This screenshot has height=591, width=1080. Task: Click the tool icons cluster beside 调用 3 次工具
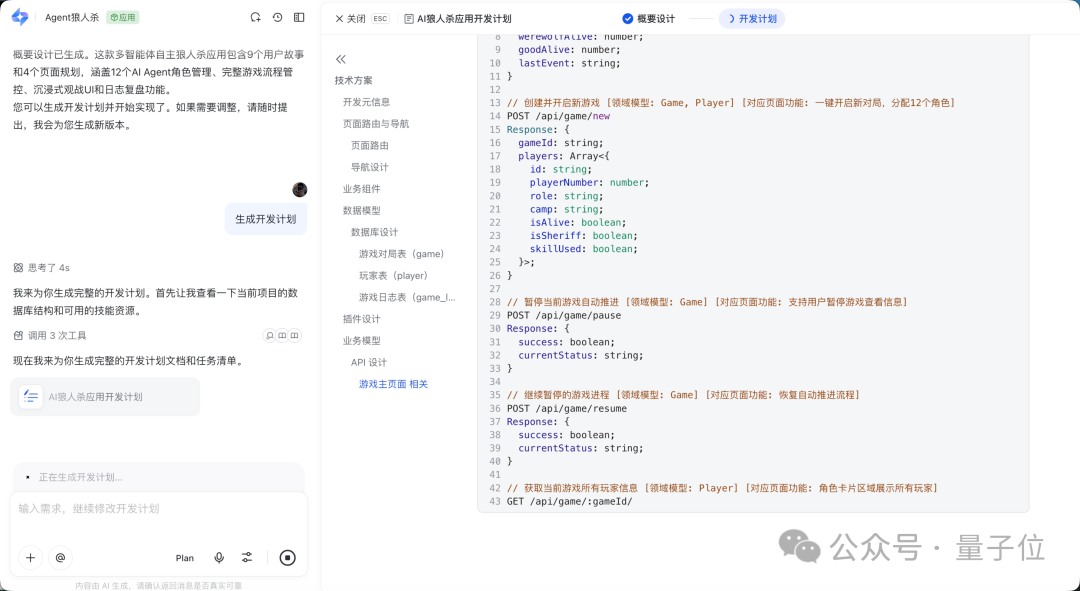(282, 335)
